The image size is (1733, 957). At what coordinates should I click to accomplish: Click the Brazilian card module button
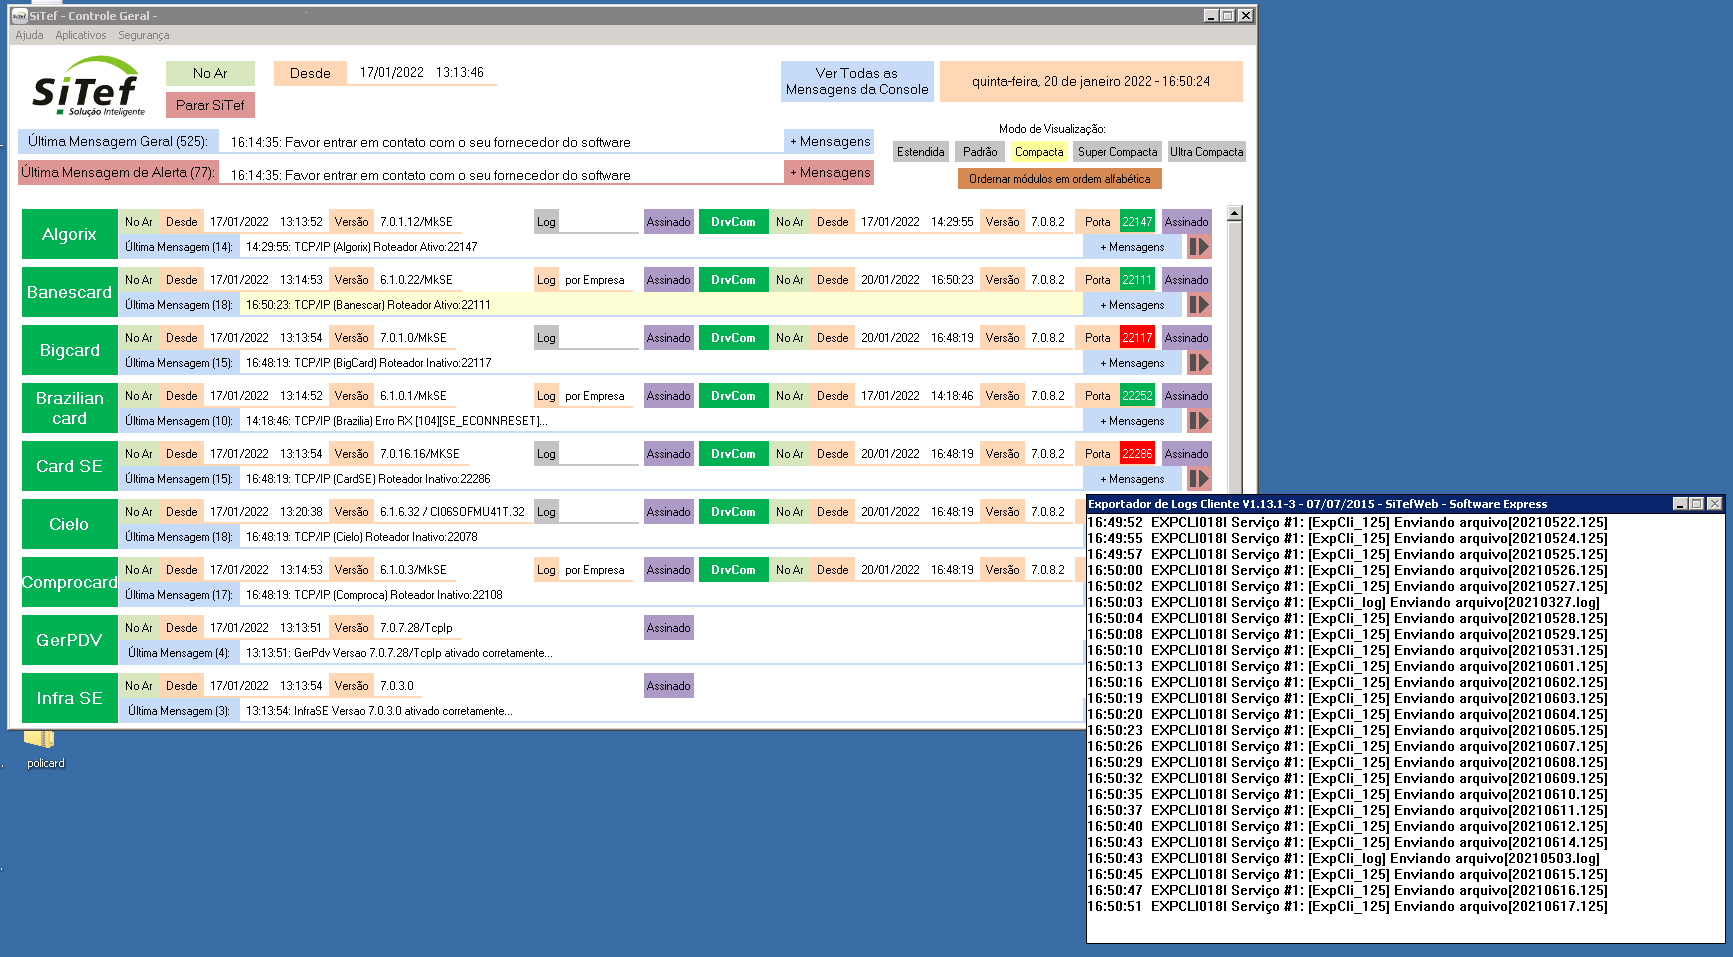(x=69, y=408)
